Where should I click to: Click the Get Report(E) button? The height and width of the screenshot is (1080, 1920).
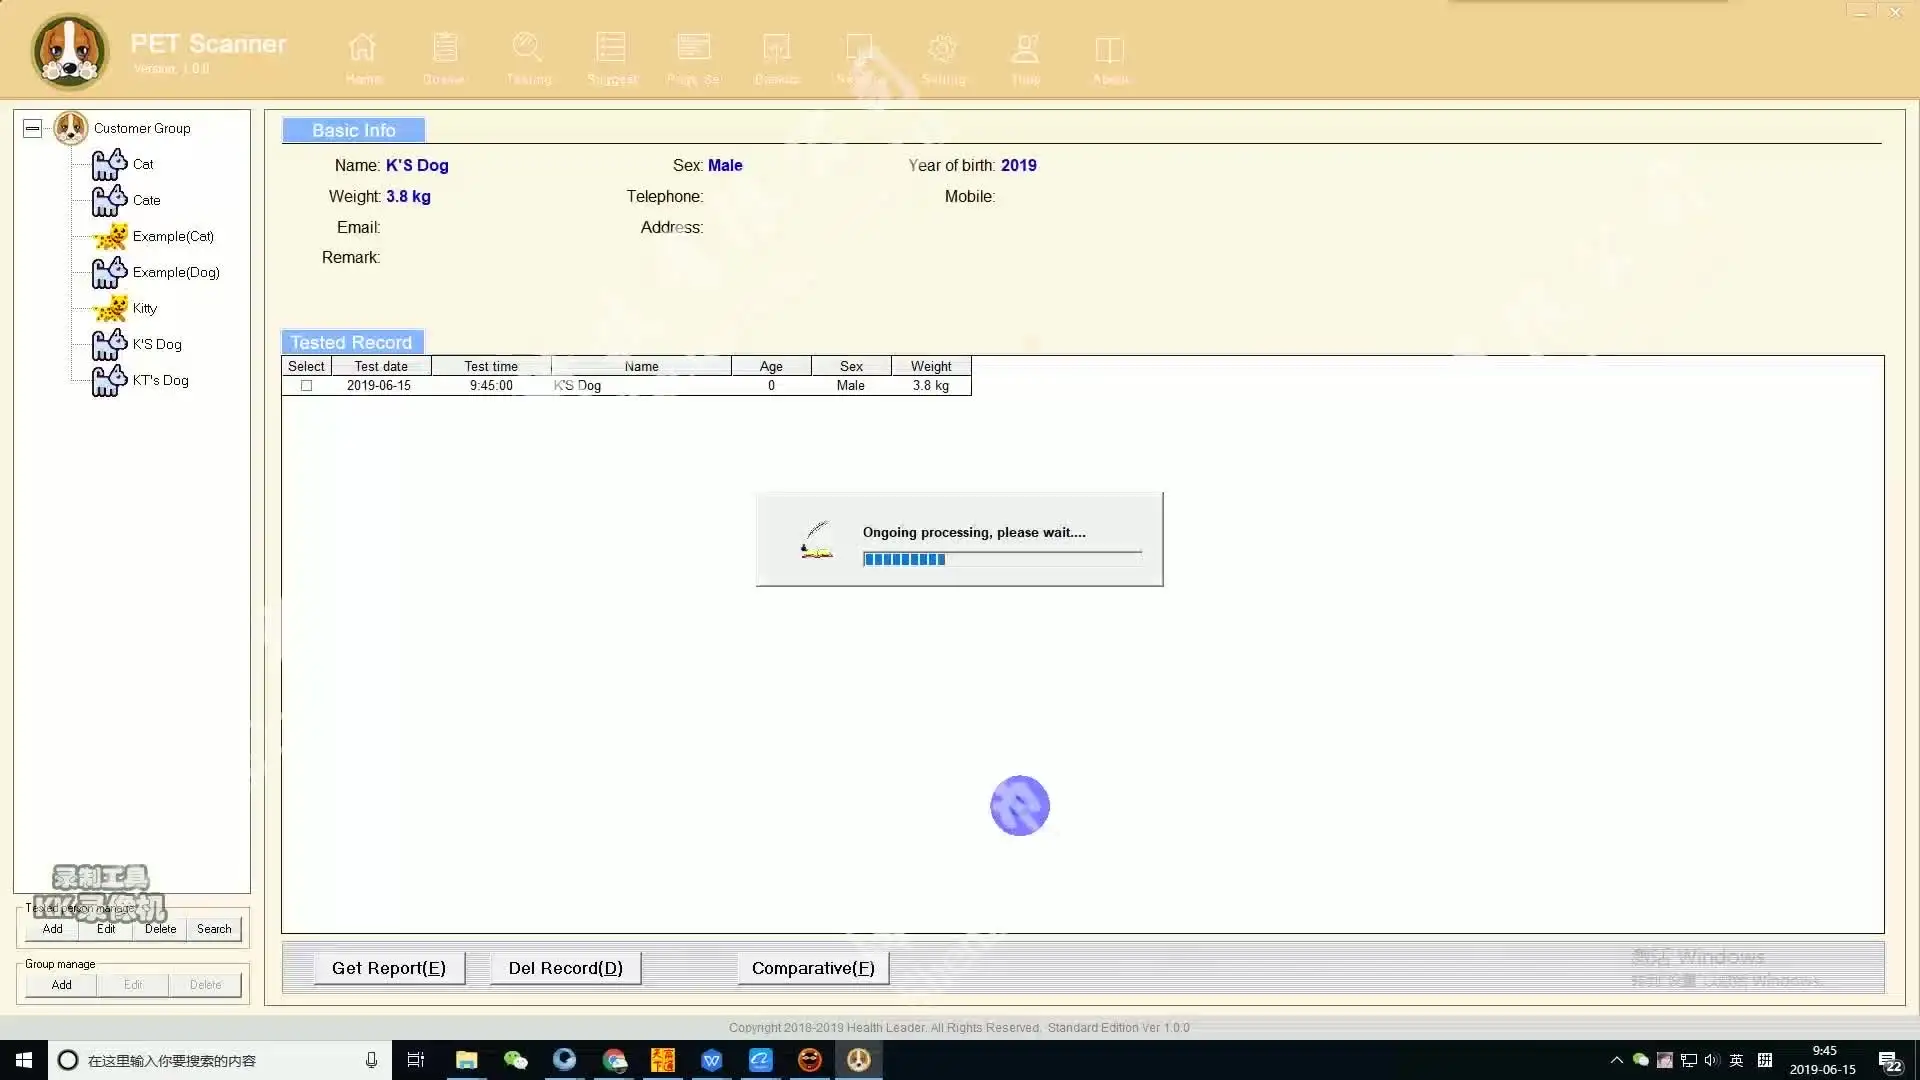(389, 968)
